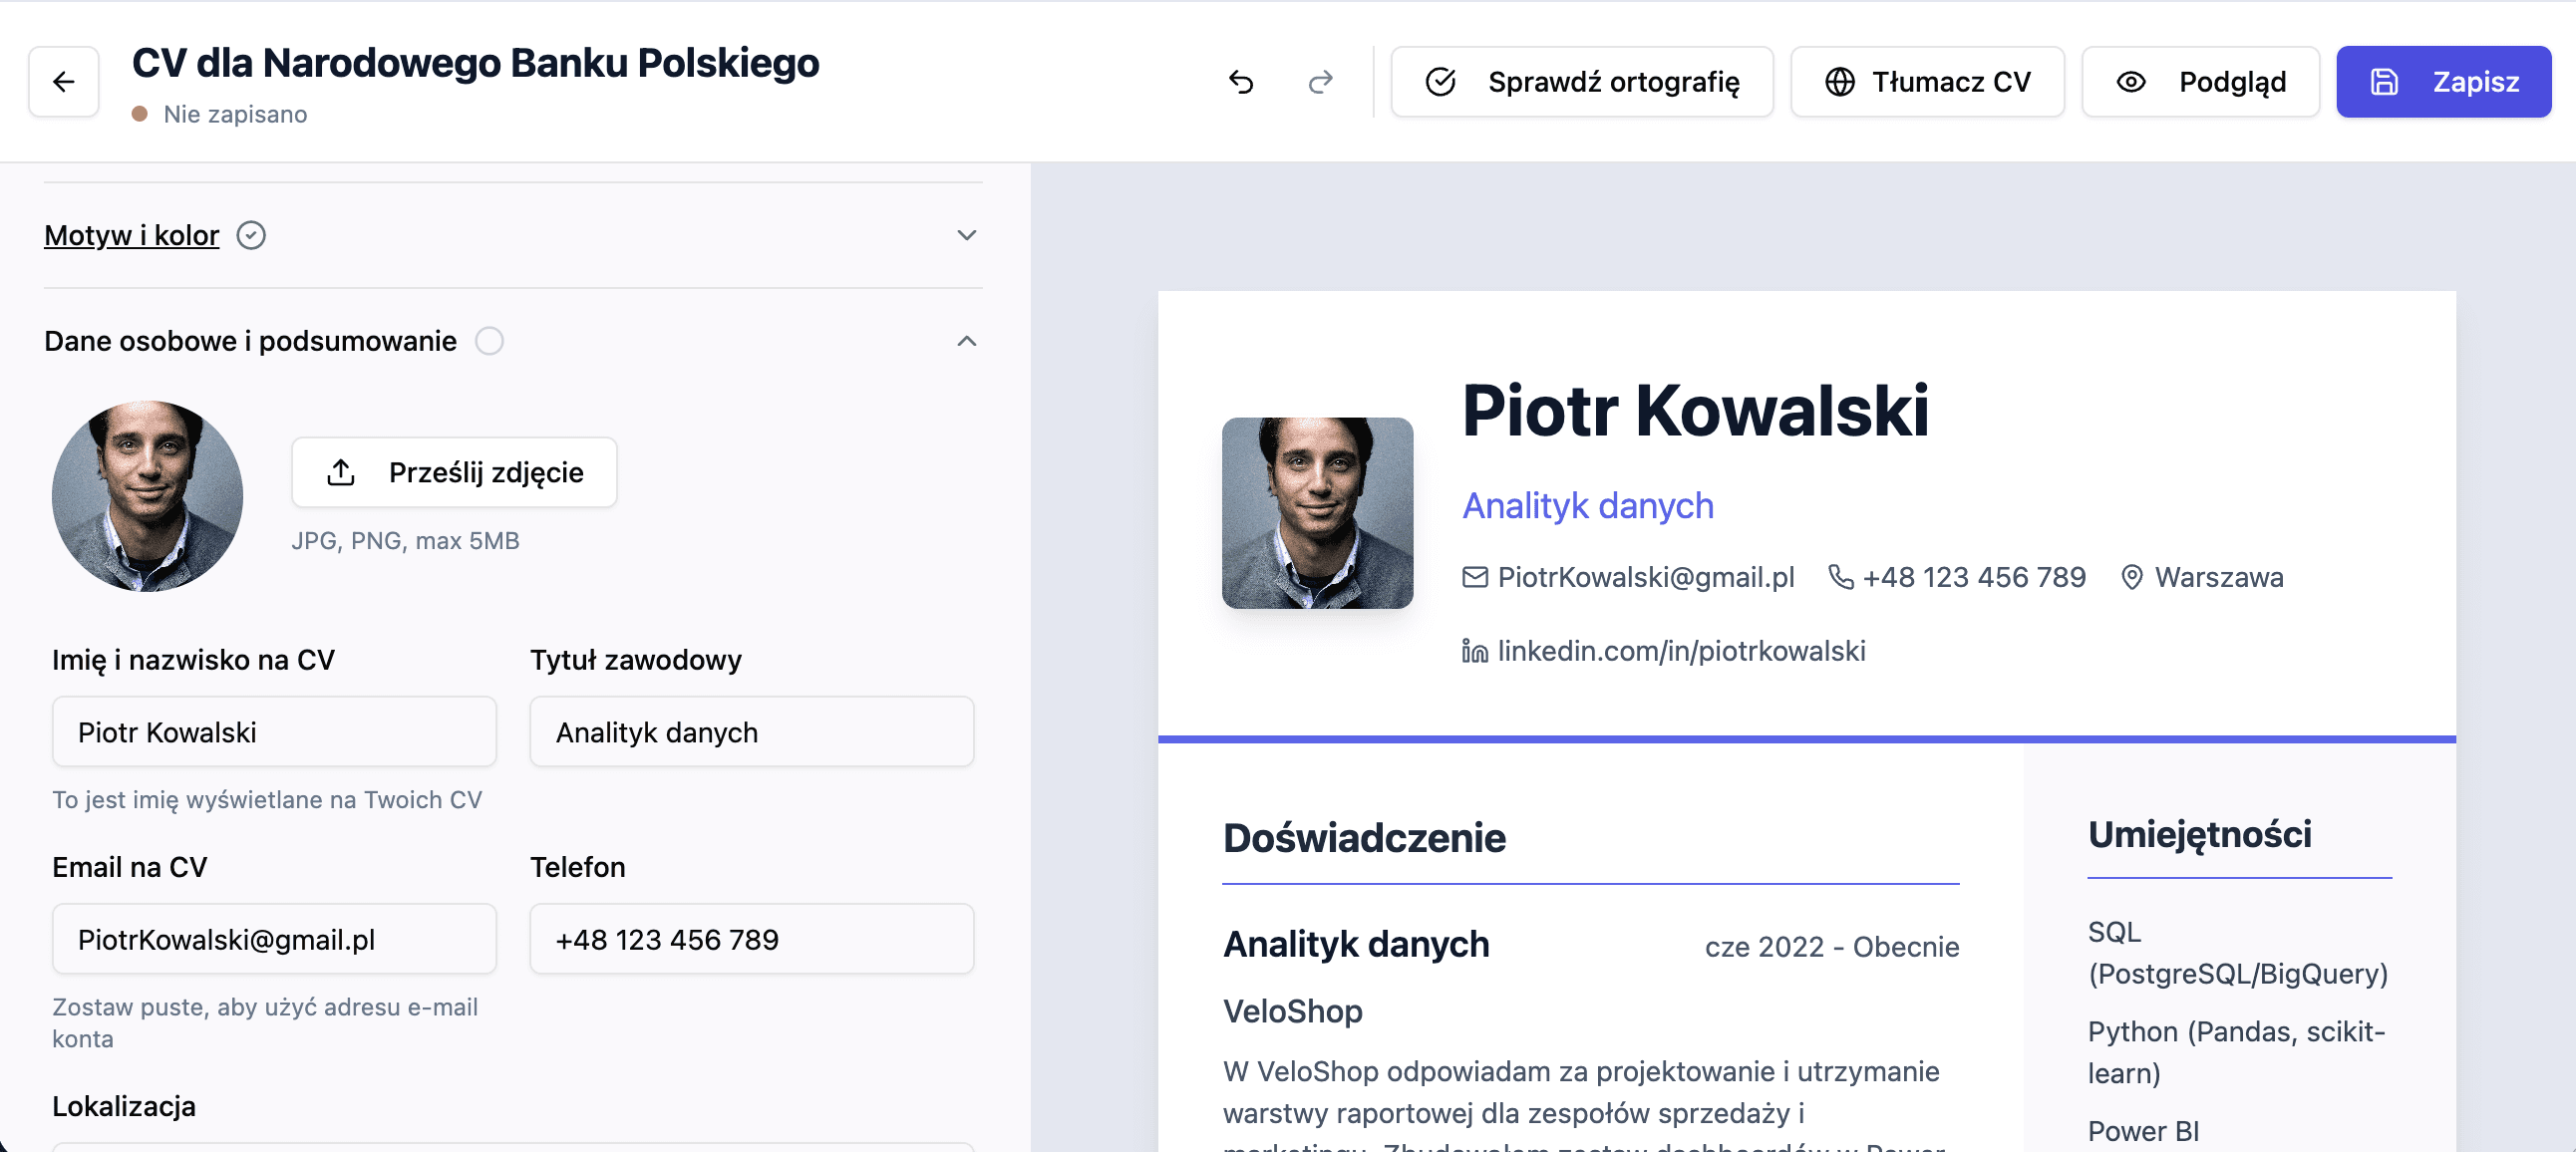Click the location pin icon next to Warszawa
Image resolution: width=2576 pixels, height=1152 pixels.
pyautogui.click(x=2131, y=577)
